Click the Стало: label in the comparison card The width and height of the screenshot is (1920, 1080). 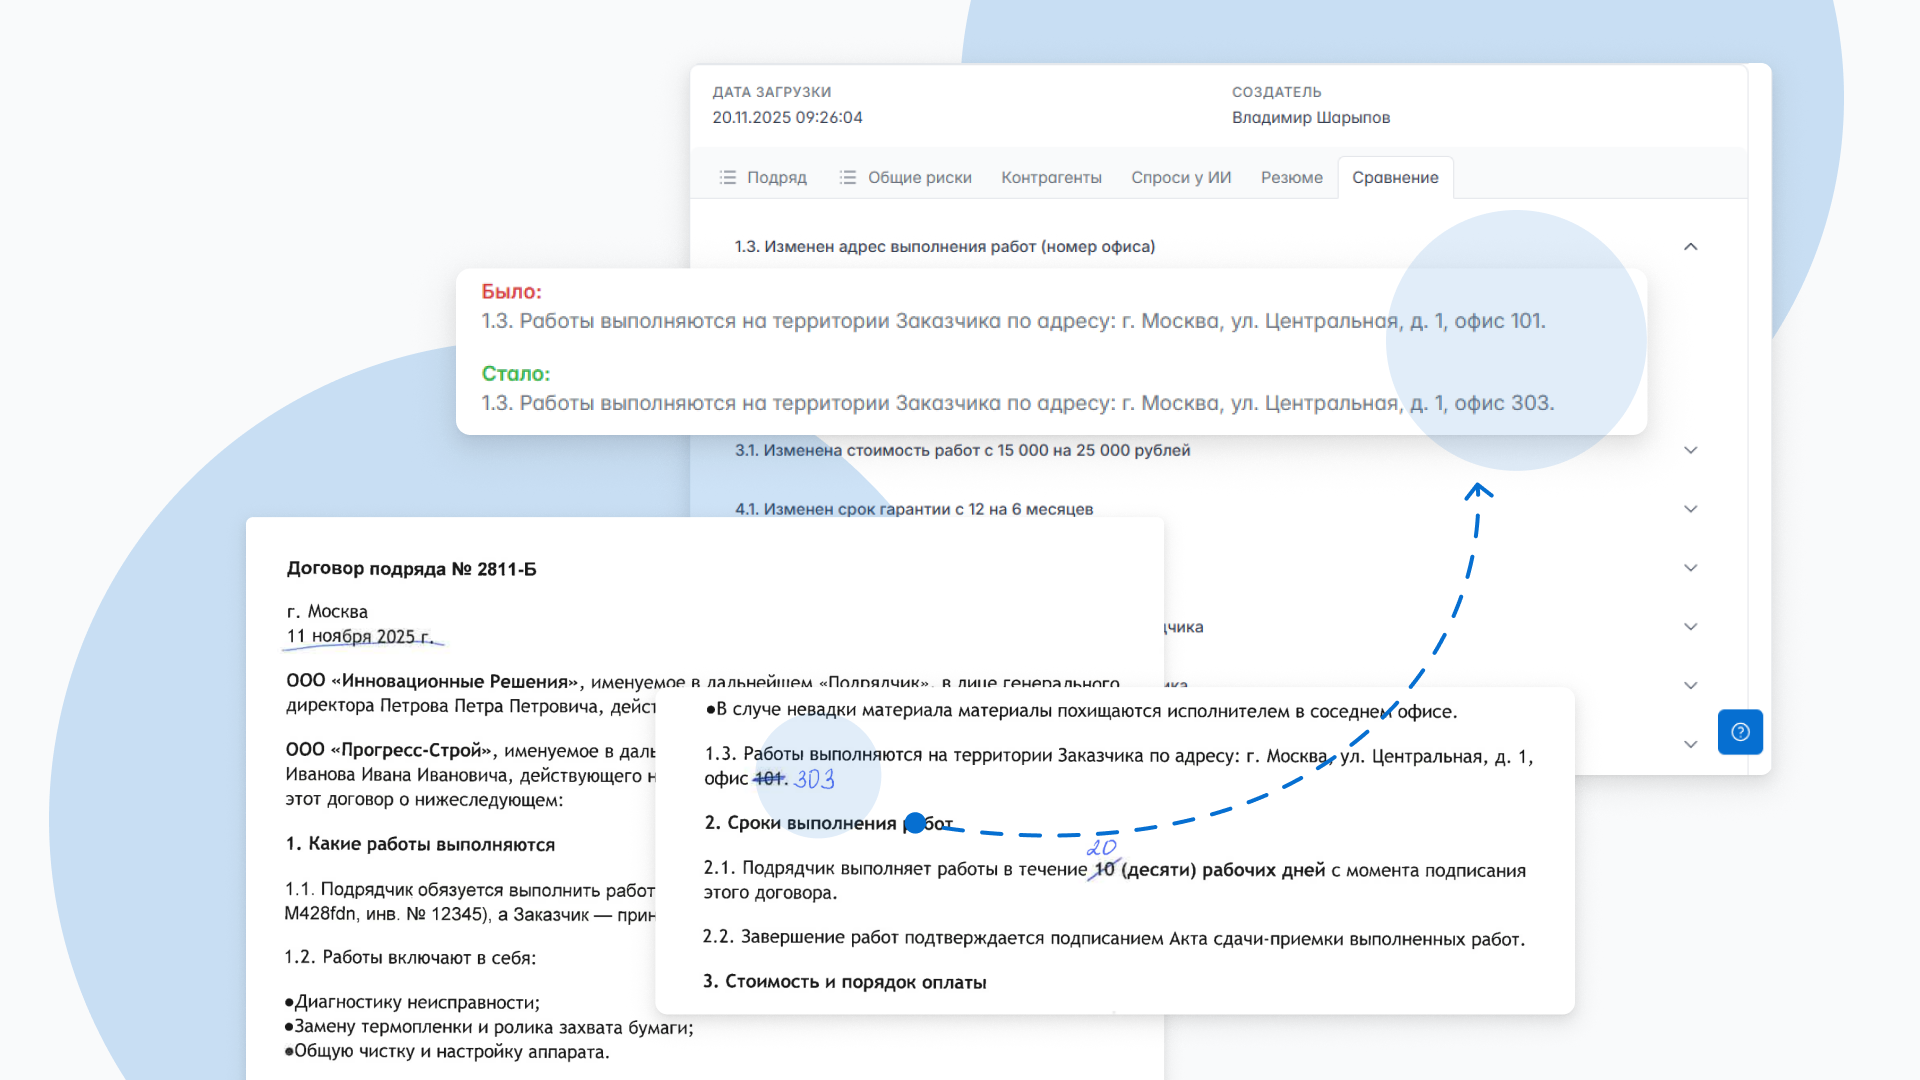point(516,373)
